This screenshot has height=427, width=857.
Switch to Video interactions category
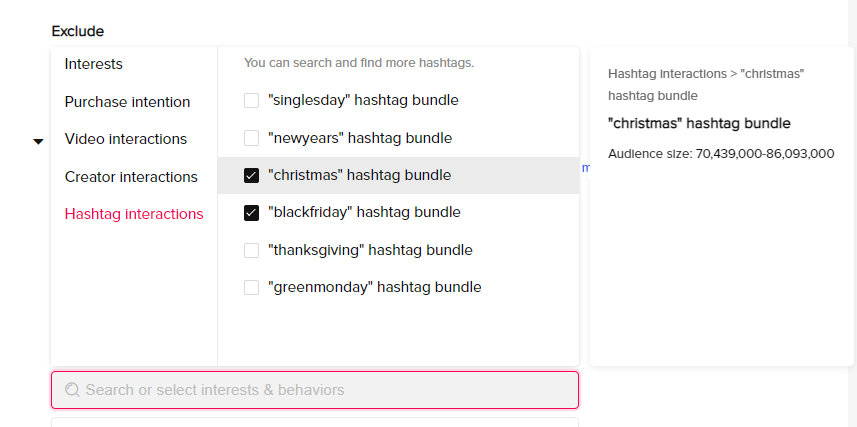pyautogui.click(x=126, y=139)
